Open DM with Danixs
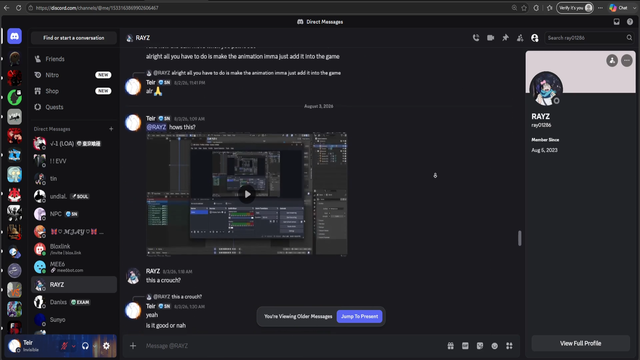 point(74,302)
